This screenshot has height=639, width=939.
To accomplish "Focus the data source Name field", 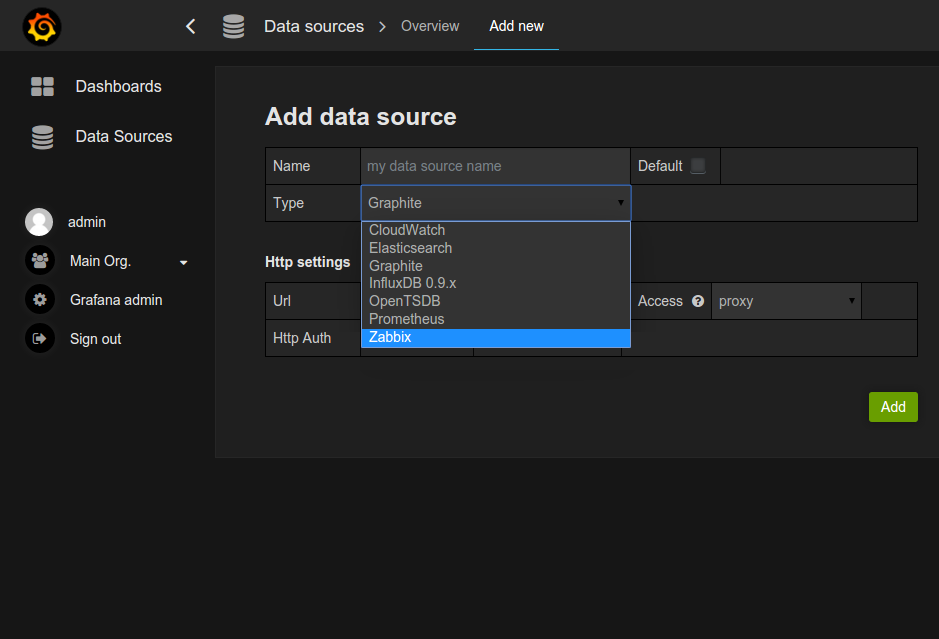I will 495,166.
